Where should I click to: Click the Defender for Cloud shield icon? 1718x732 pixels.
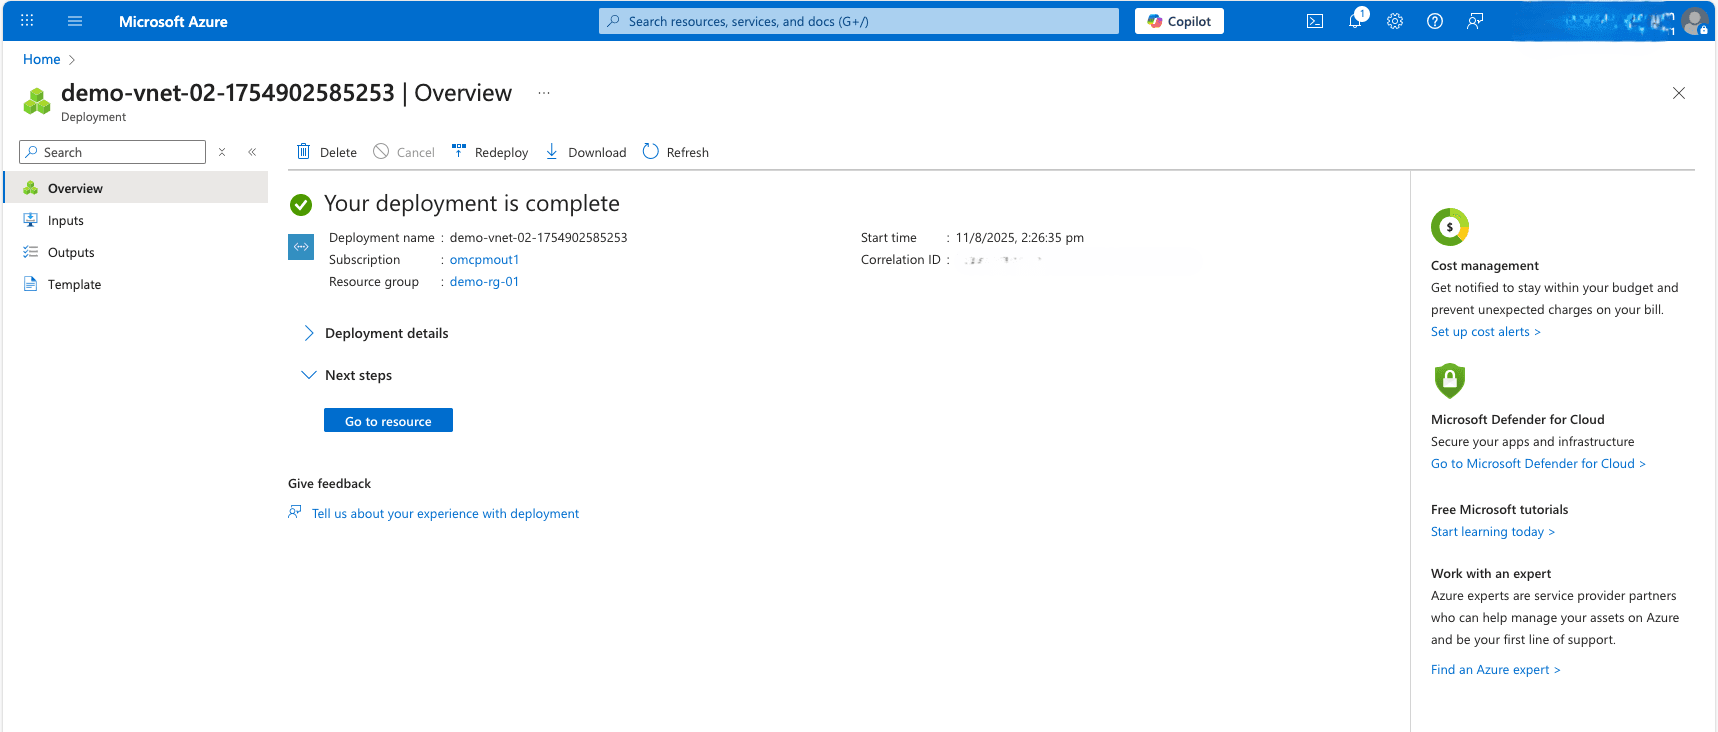[1450, 380]
